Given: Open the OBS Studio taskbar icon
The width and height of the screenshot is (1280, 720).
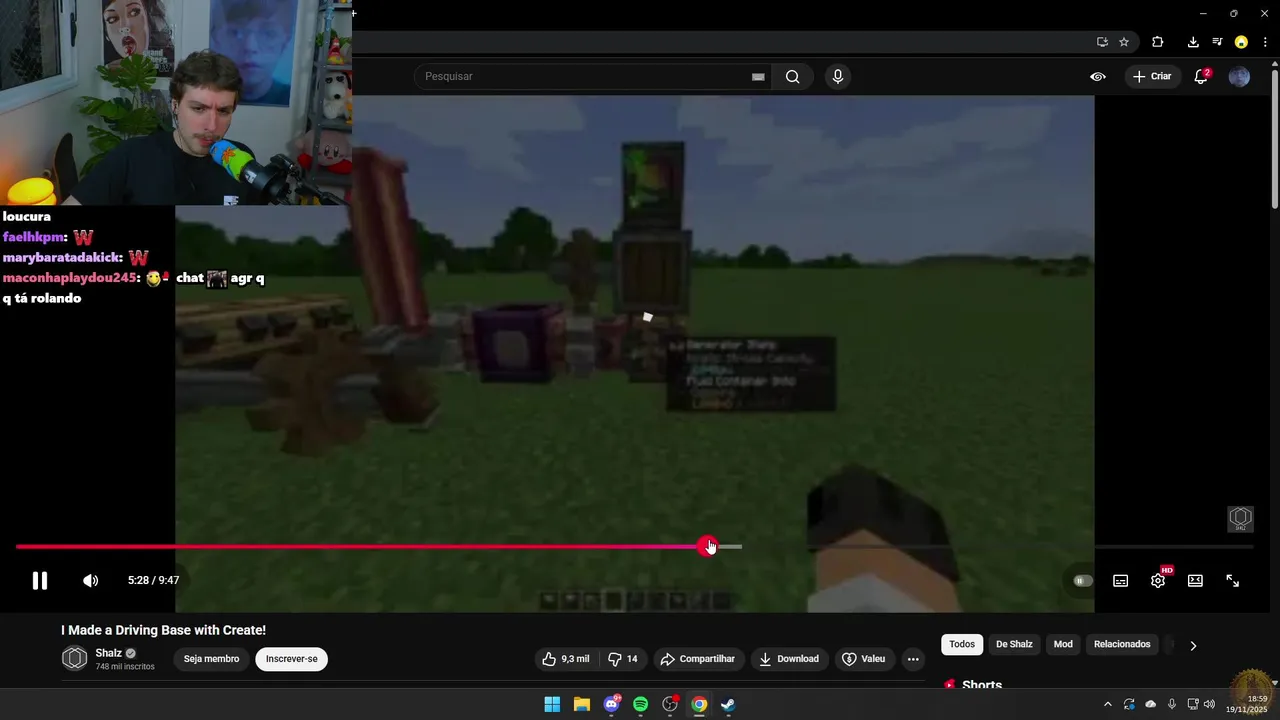Looking at the screenshot, I should (x=670, y=704).
